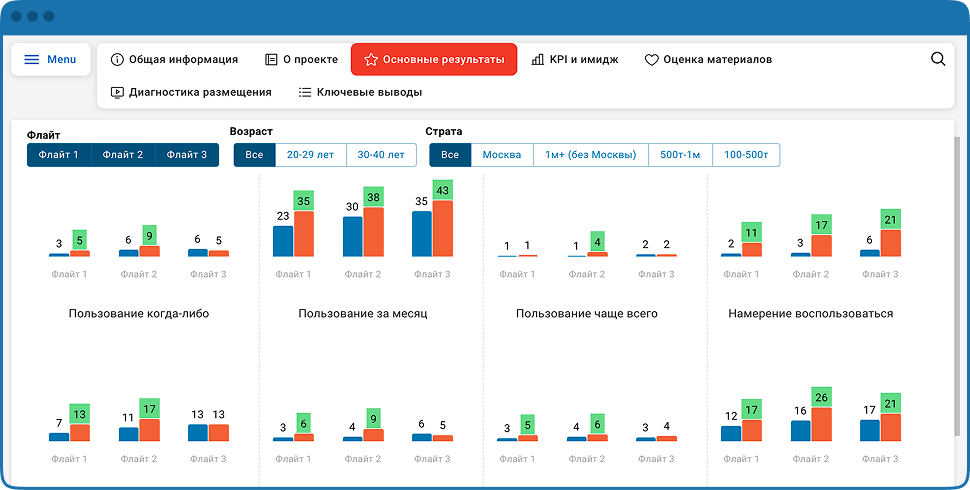Toggle the Флайт 1 filter
Screen dimensions: 970x490
click(59, 155)
